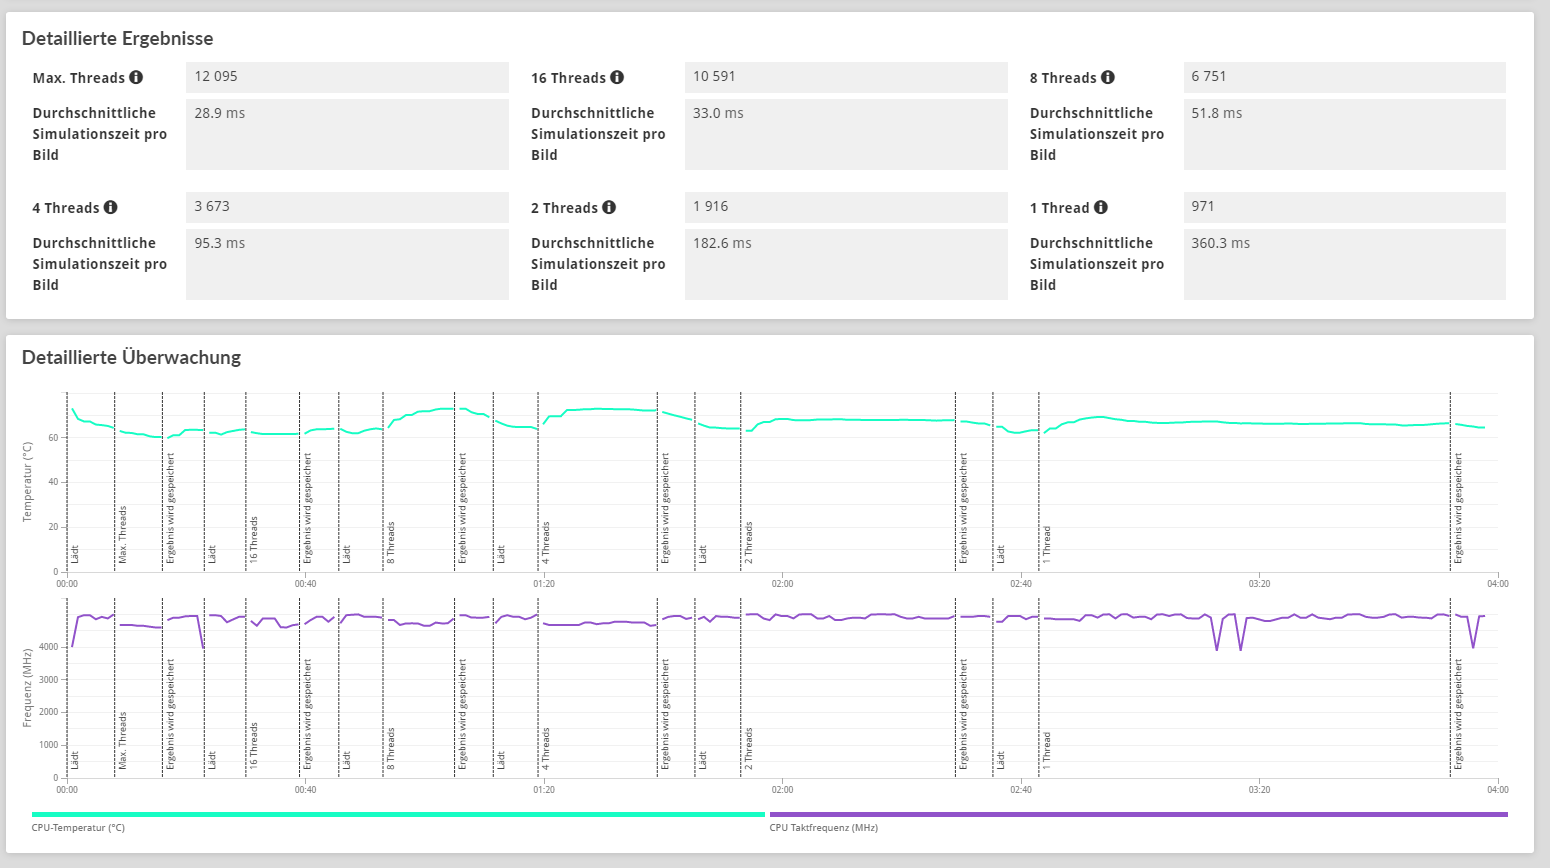Viewport: 1550px width, 868px height.
Task: Click the Max. Threads label text
Action: coord(79,78)
